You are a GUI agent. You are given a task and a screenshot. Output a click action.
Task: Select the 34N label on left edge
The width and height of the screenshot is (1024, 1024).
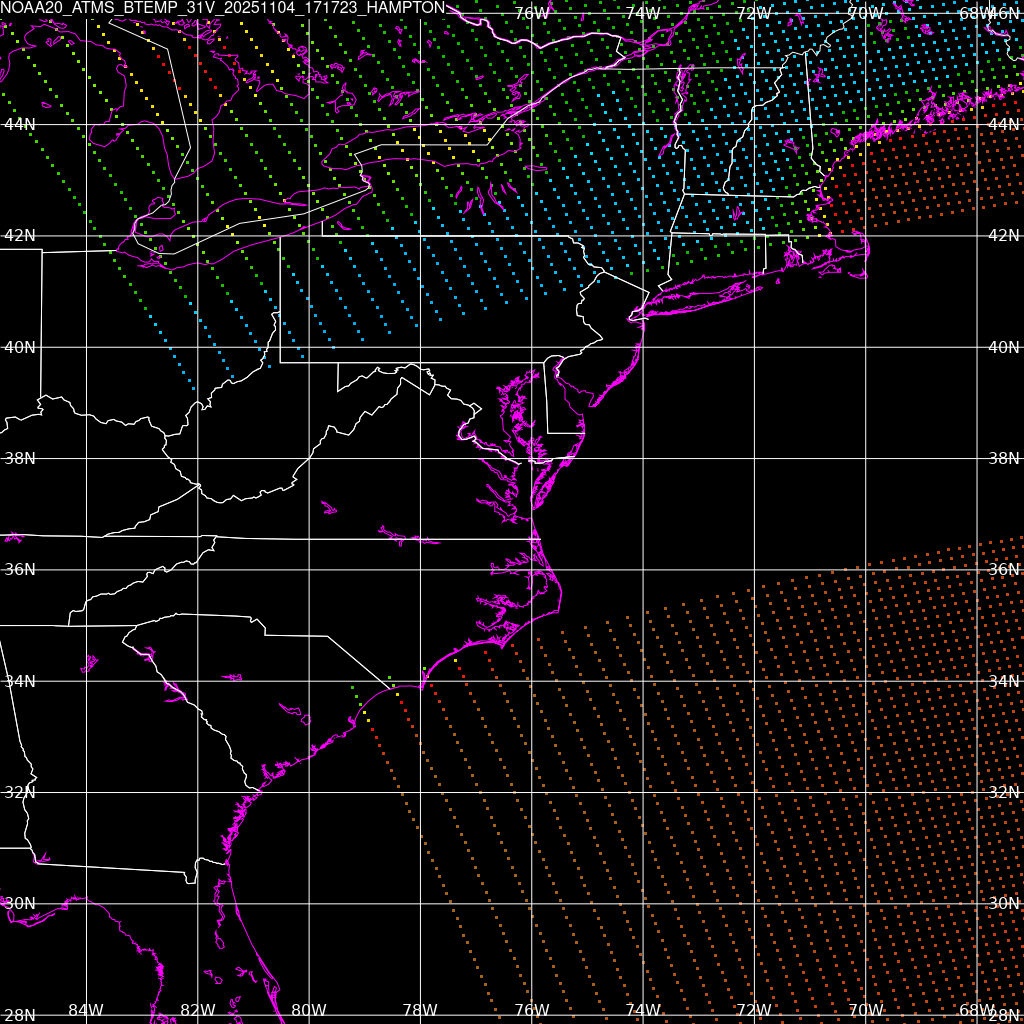(x=20, y=681)
